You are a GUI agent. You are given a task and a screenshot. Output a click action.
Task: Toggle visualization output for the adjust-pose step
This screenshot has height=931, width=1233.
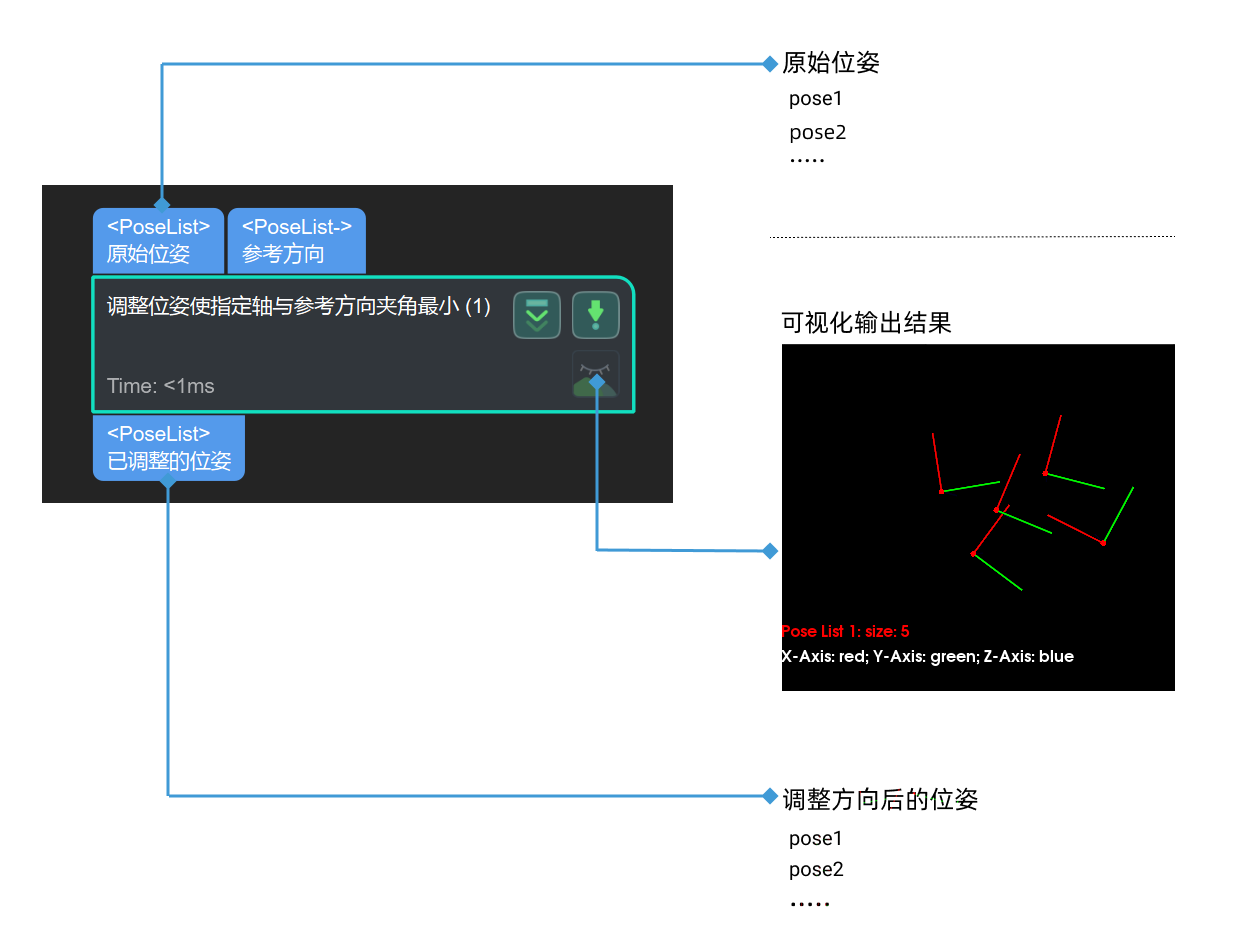pos(595,373)
